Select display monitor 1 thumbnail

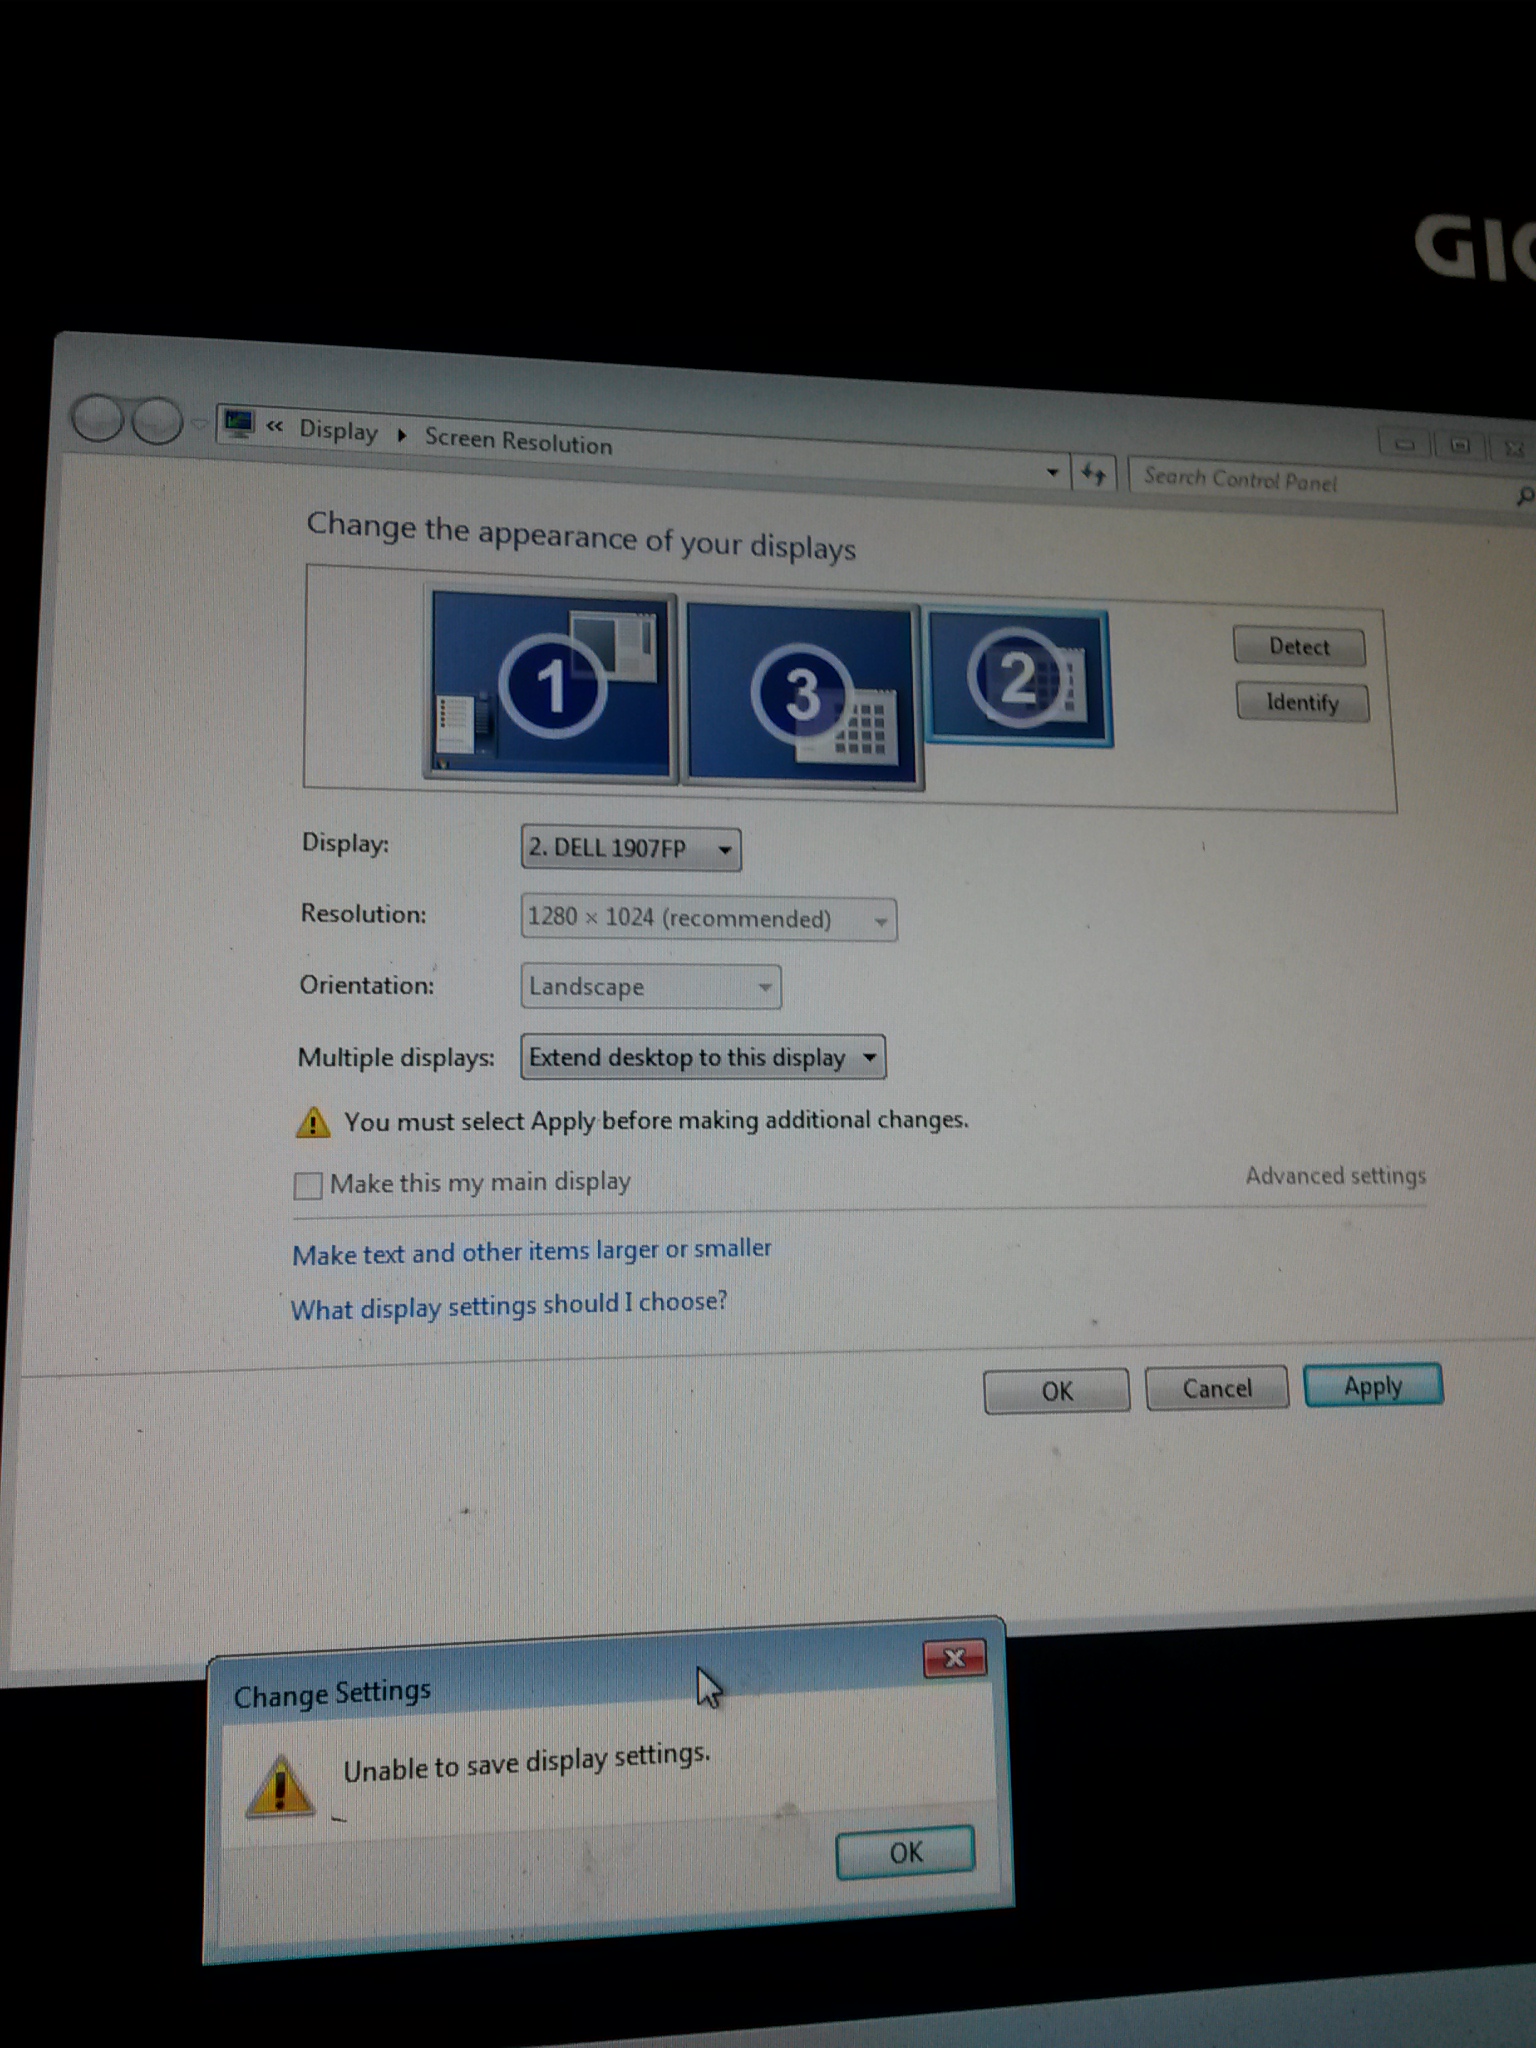click(x=551, y=685)
